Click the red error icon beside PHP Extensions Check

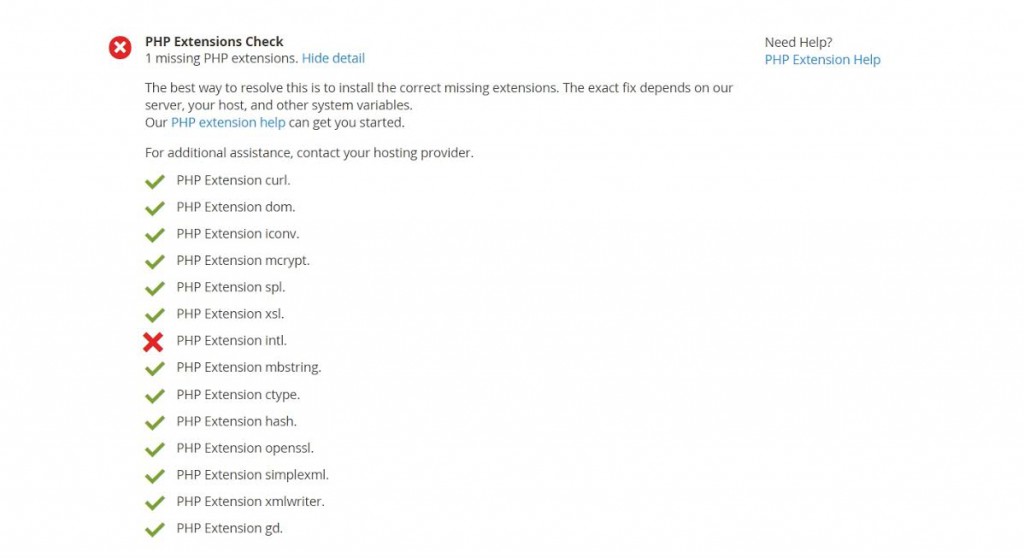click(120, 48)
